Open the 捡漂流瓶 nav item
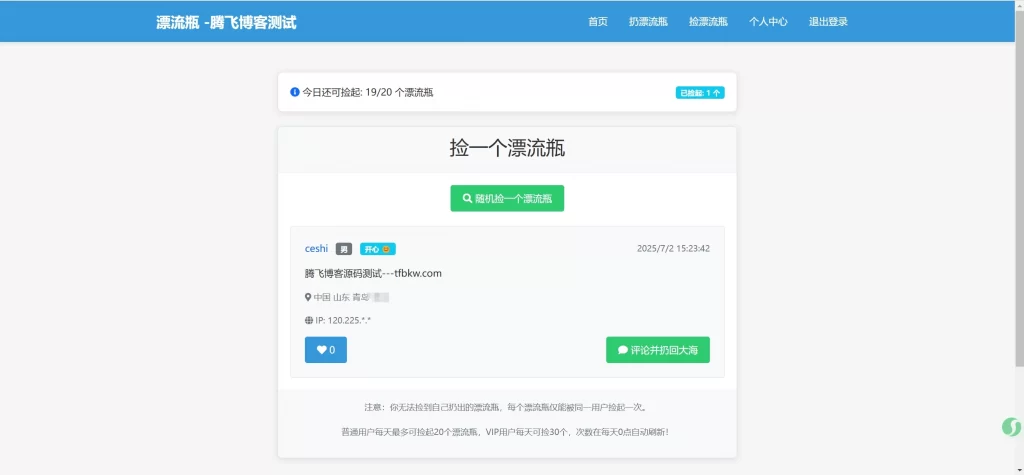Screen dimensions: 1024x475 tap(708, 22)
